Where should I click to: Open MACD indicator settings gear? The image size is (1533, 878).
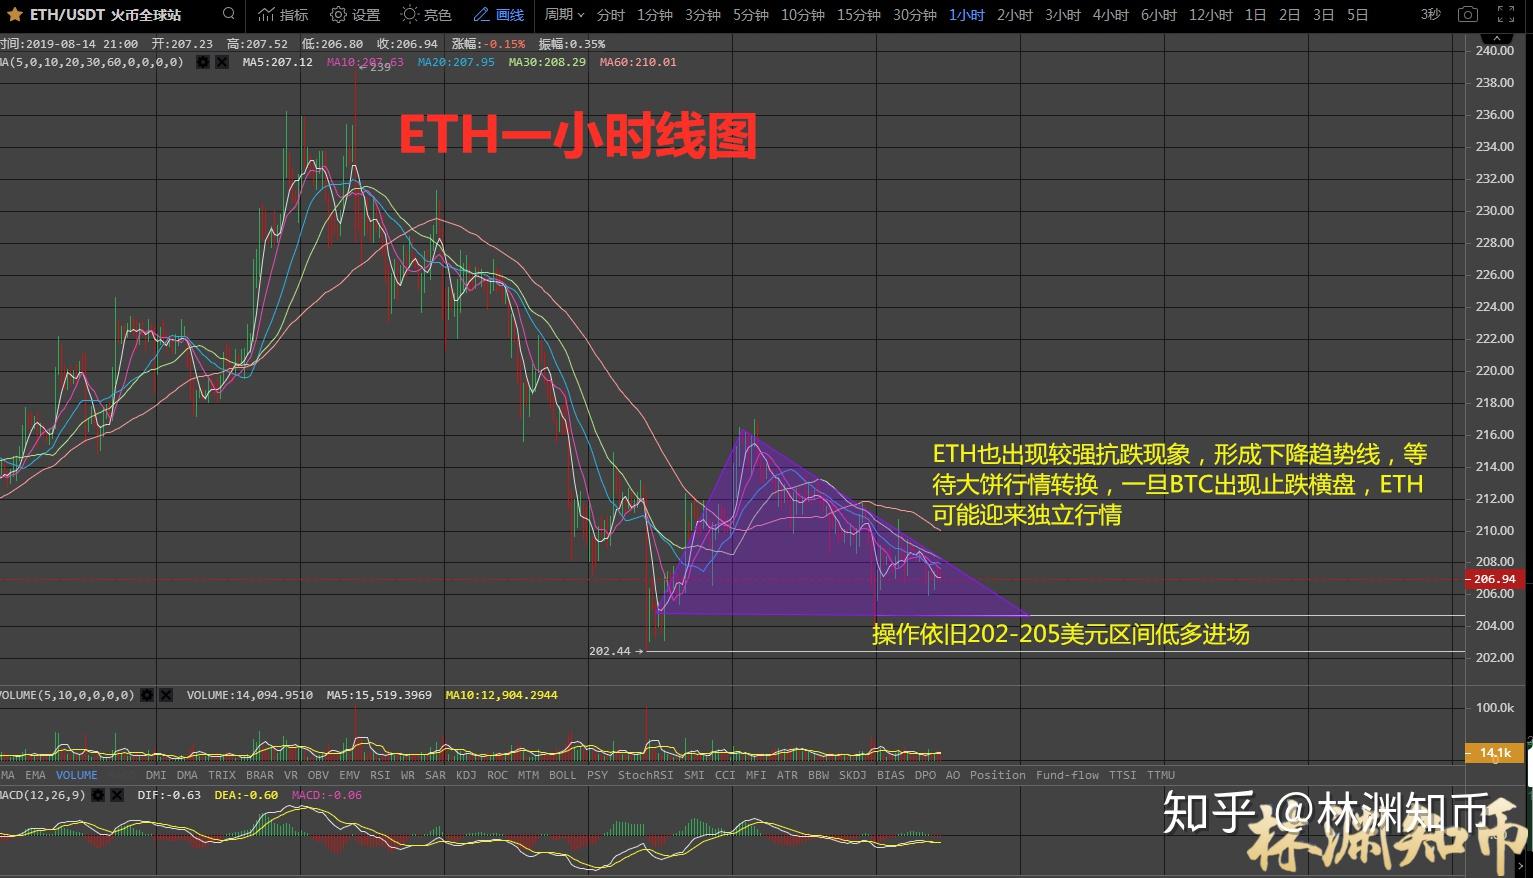coord(97,795)
